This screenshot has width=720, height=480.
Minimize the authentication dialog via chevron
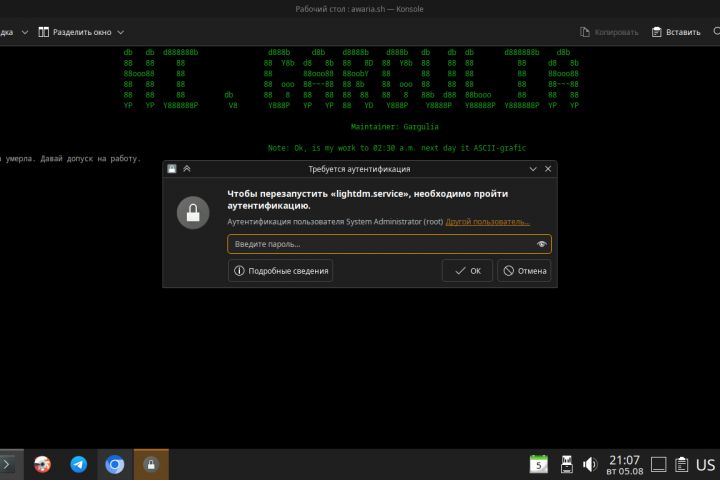(x=533, y=169)
